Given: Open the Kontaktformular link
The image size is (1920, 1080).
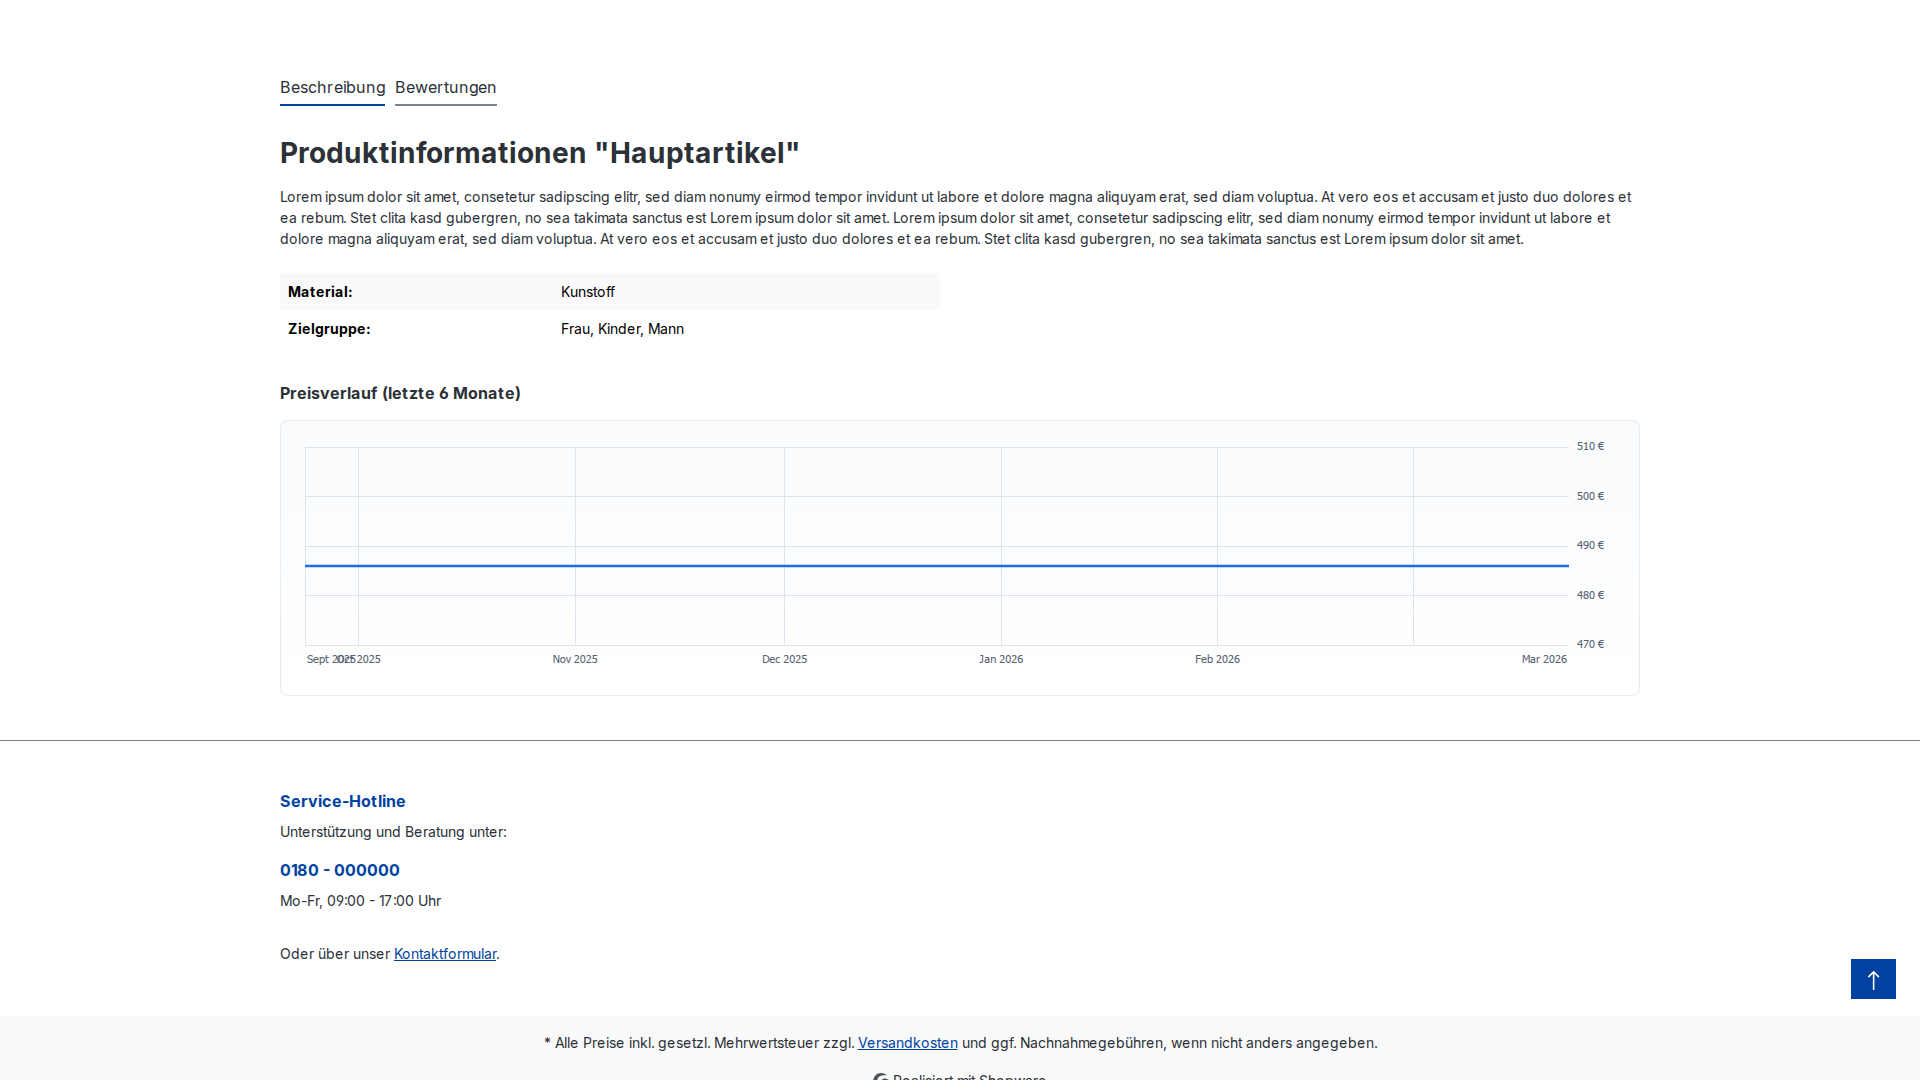Looking at the screenshot, I should 445,954.
